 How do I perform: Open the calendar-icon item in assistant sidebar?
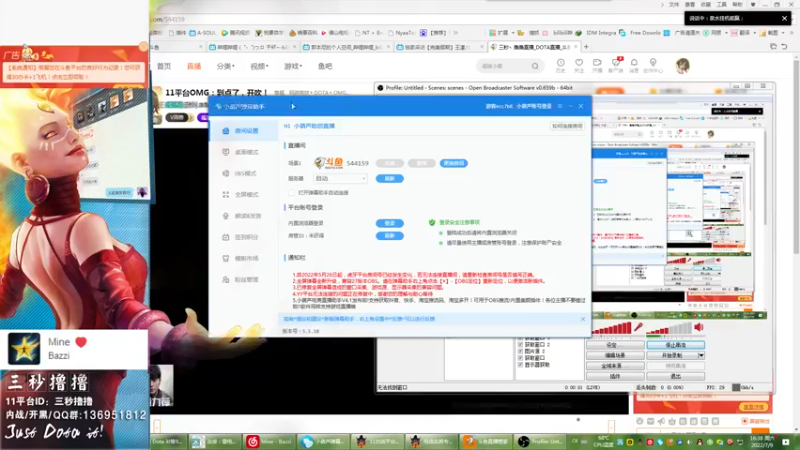(244, 237)
